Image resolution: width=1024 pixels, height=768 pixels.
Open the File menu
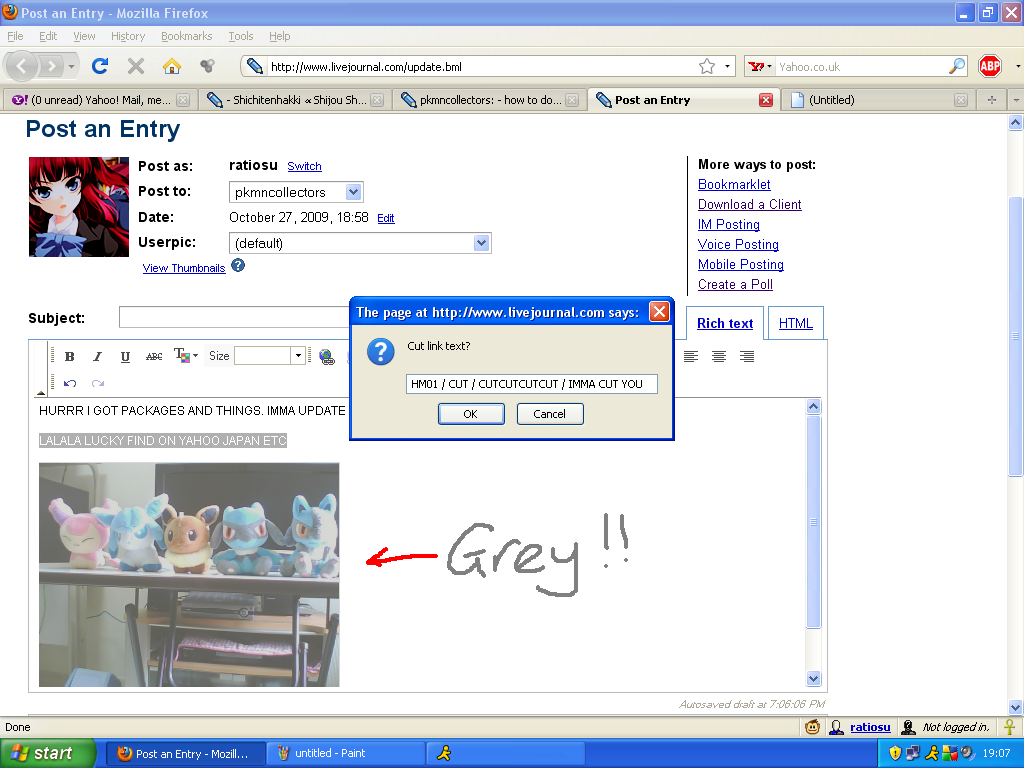(x=15, y=36)
